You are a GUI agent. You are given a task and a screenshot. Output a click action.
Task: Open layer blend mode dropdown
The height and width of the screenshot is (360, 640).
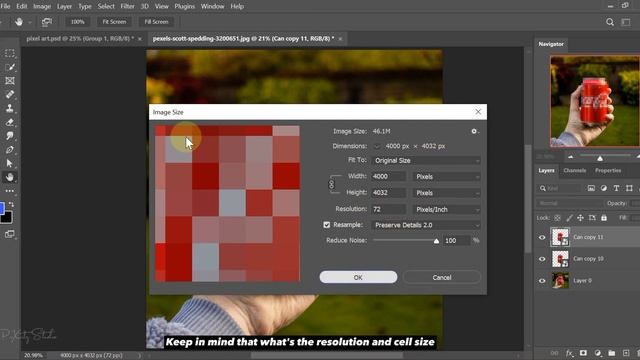tap(570, 203)
